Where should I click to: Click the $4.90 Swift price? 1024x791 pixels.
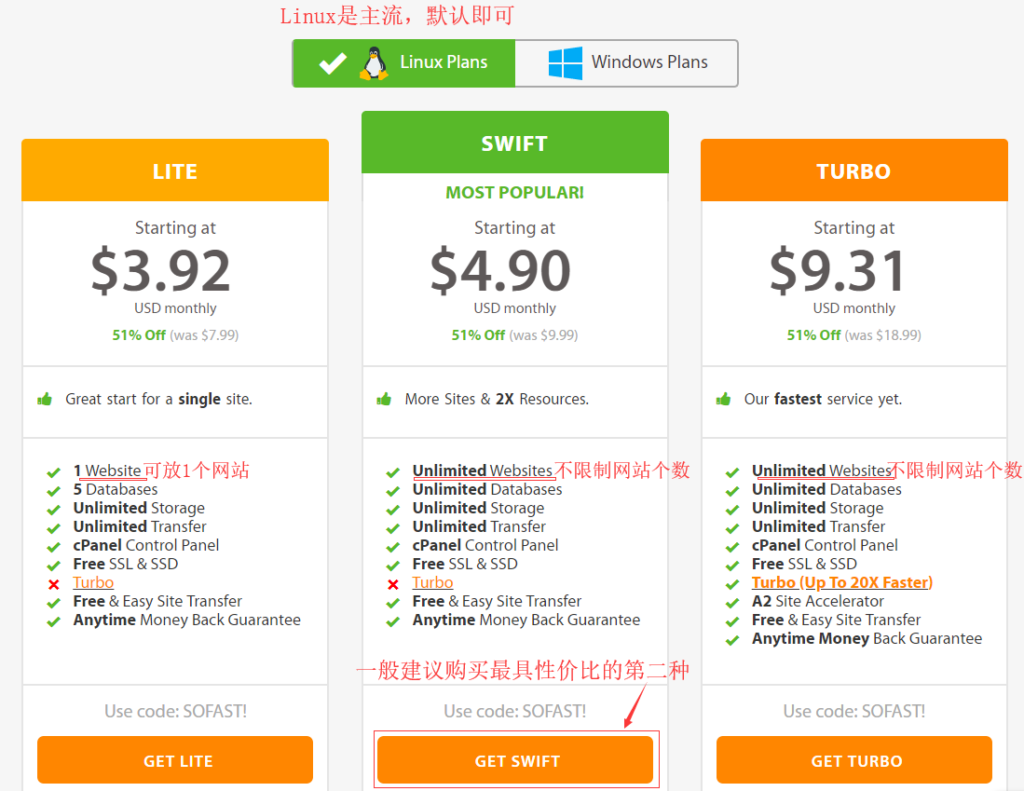(x=500, y=270)
